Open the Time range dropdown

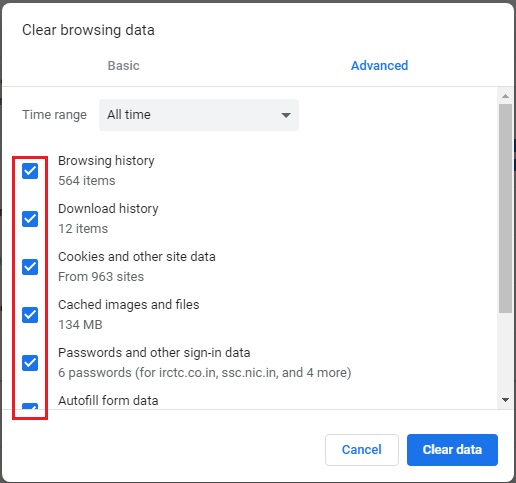pos(199,115)
